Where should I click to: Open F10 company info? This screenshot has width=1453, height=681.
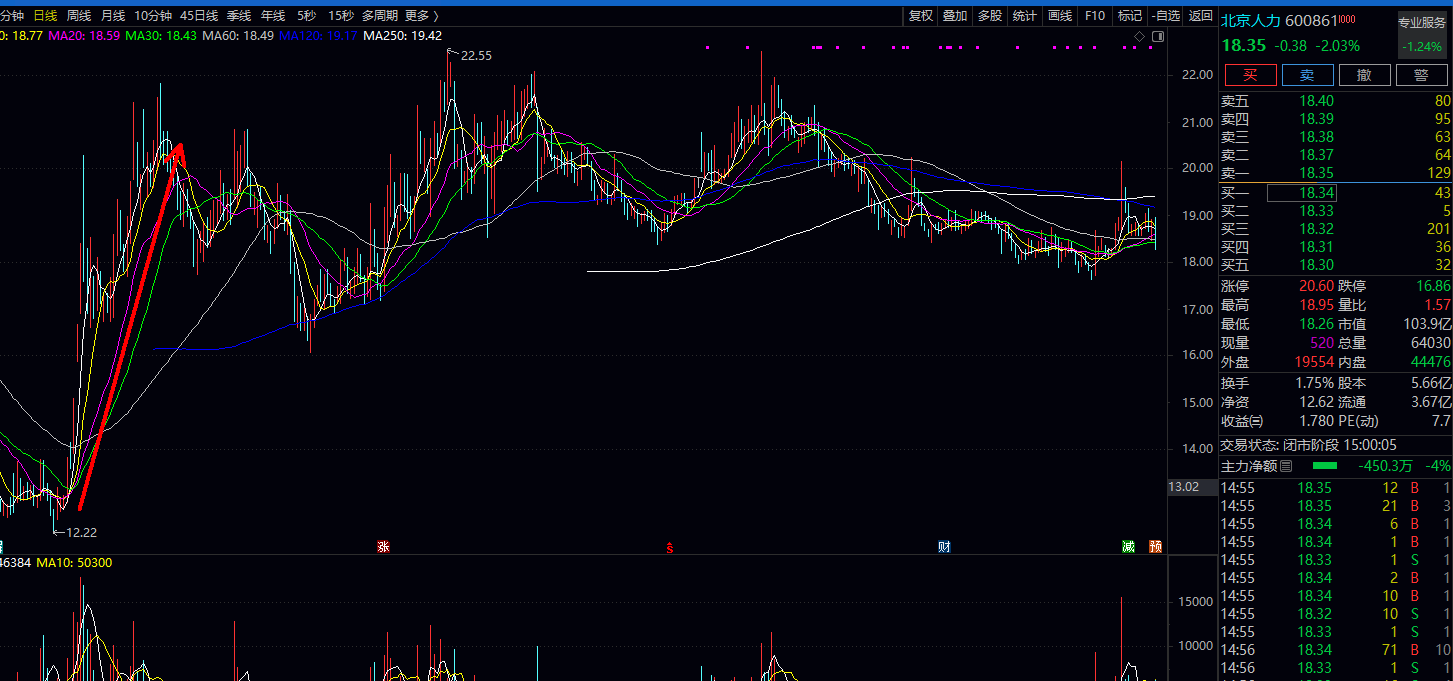pos(1095,16)
